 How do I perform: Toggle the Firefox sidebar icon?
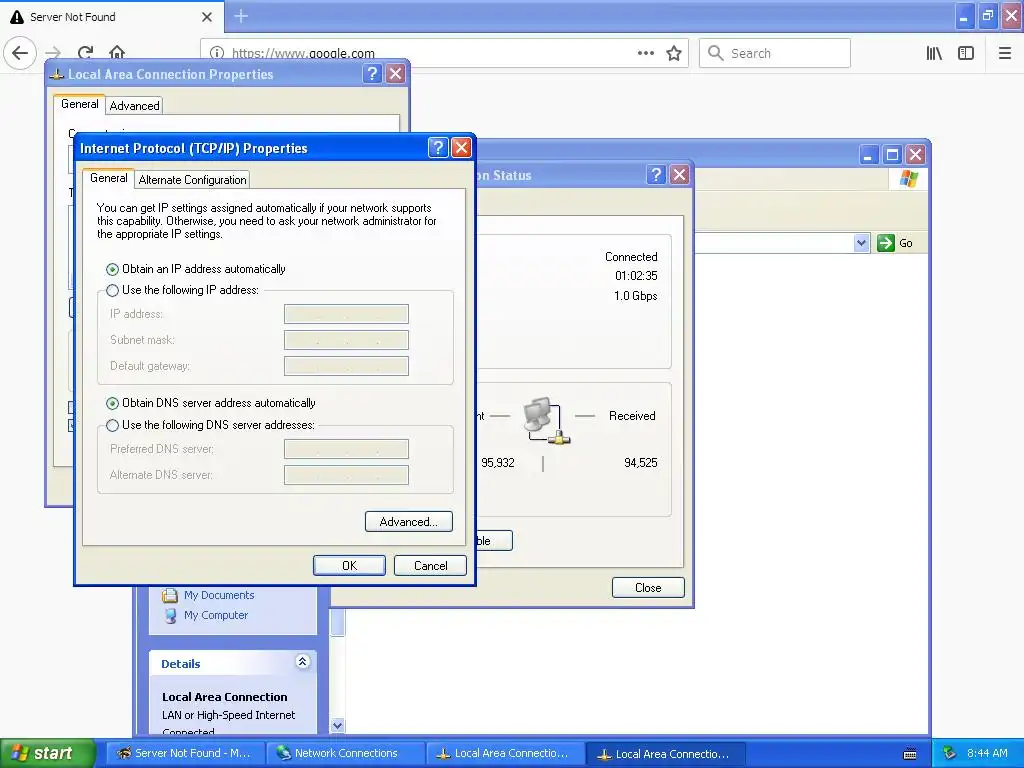(966, 54)
